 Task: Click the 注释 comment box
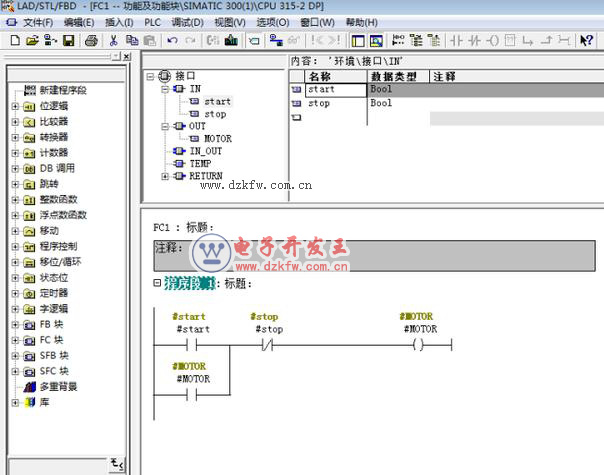pos(374,256)
